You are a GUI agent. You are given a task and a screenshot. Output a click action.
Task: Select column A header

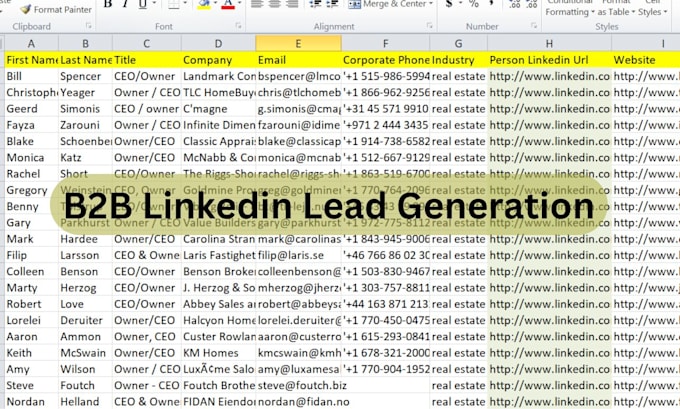(31, 43)
